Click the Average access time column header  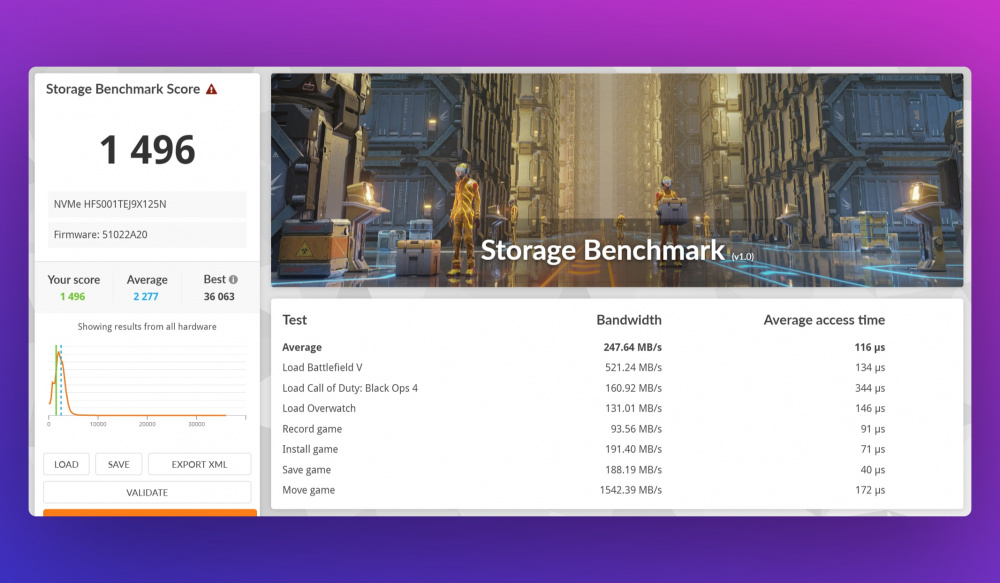click(824, 320)
